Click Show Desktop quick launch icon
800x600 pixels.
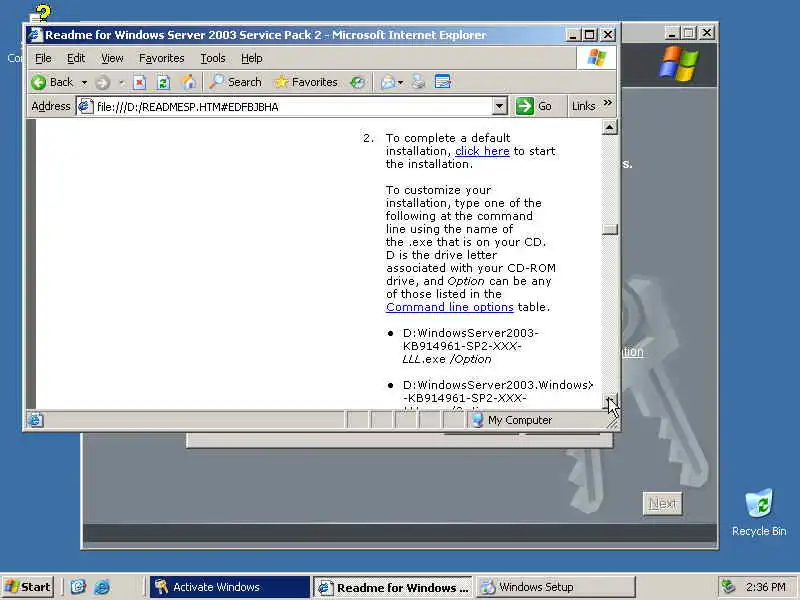(x=78, y=587)
